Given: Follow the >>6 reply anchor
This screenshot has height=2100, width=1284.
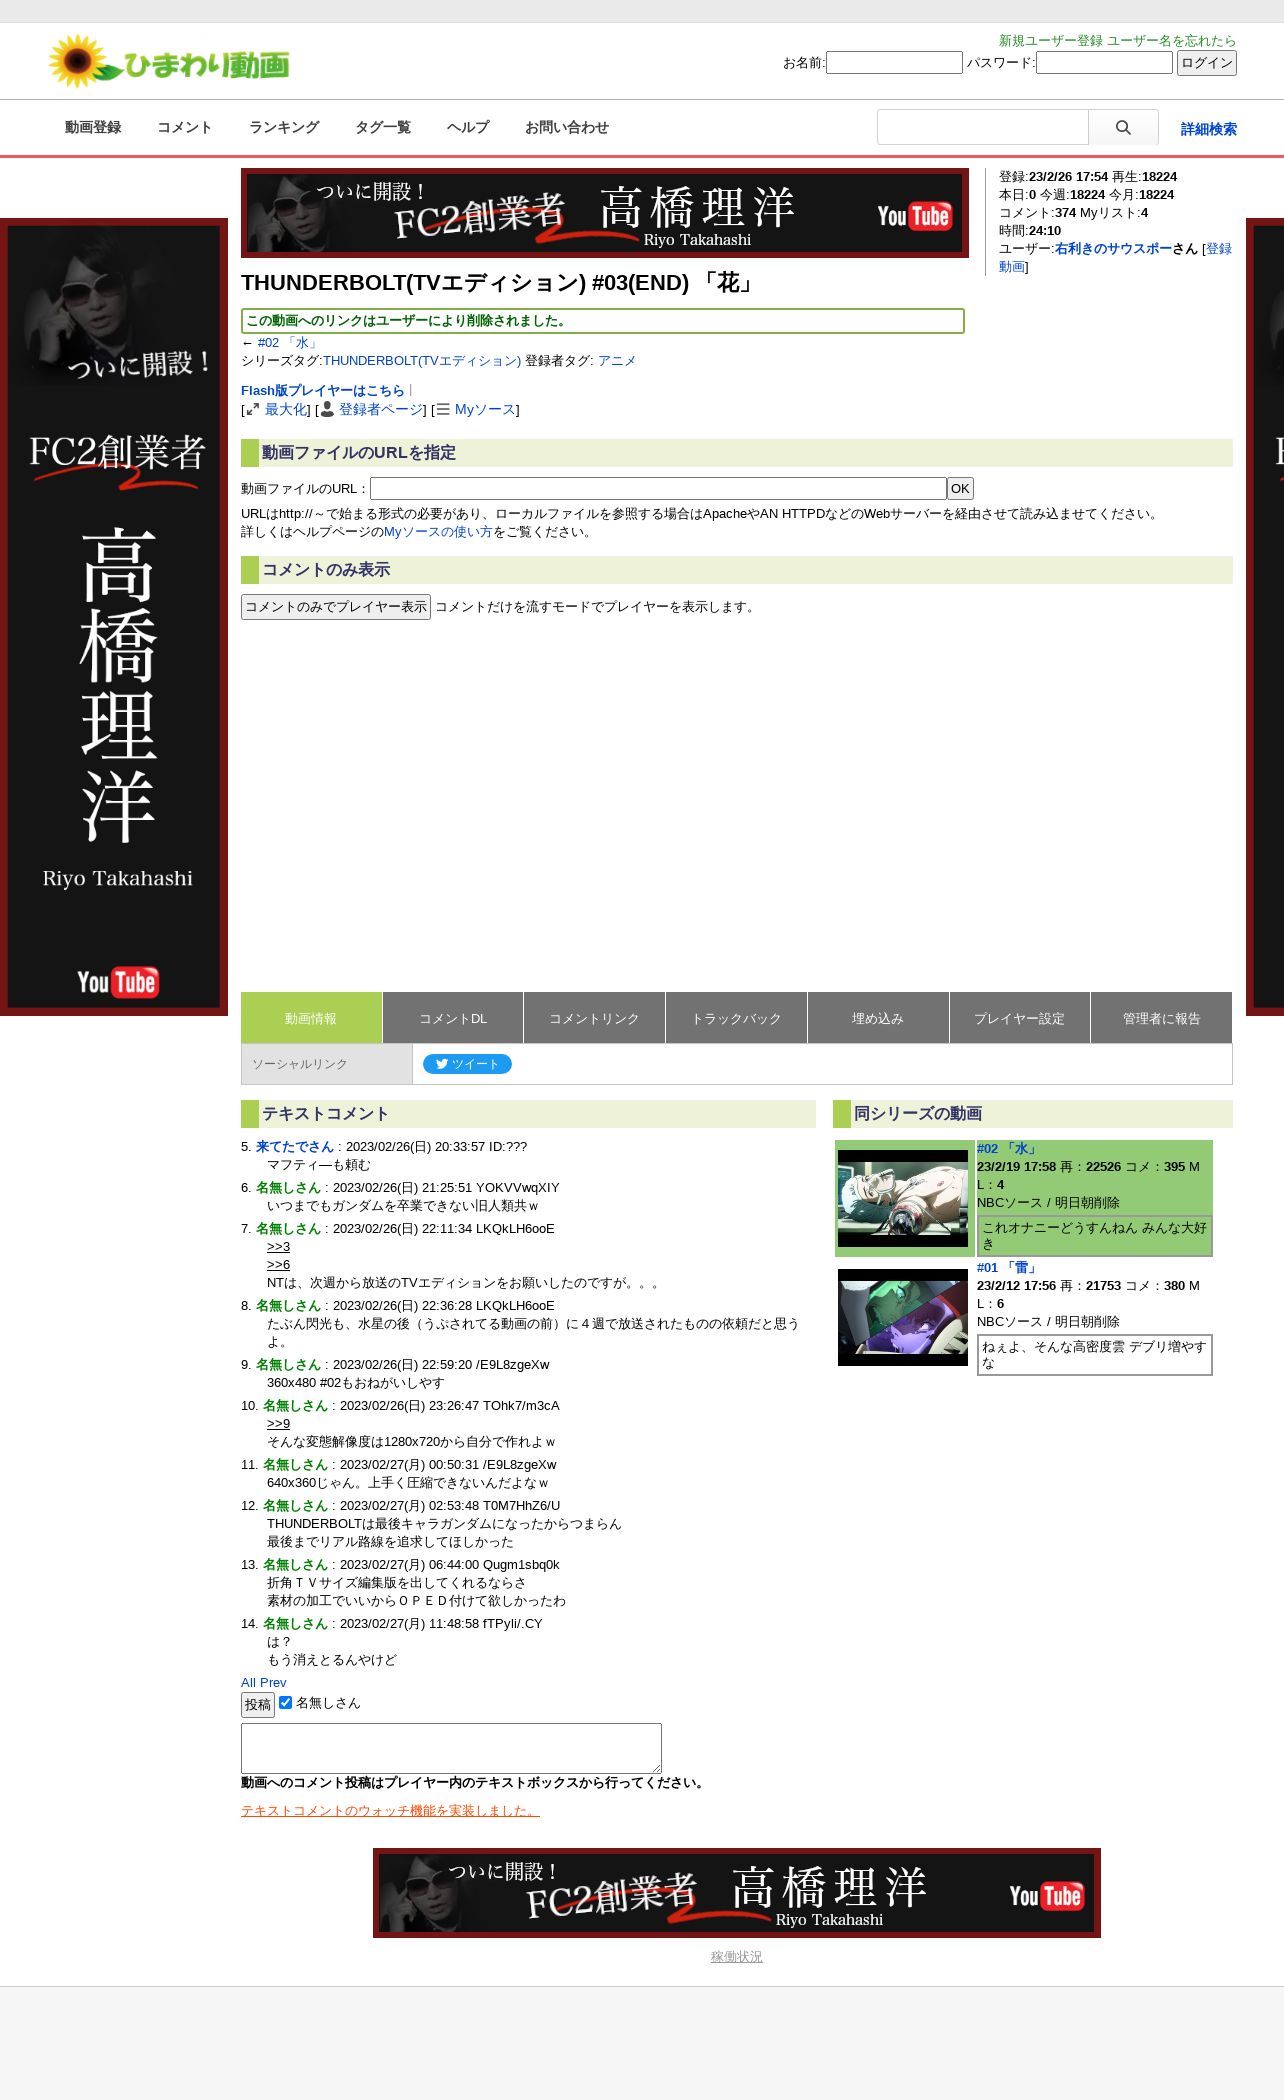Looking at the screenshot, I should coord(278,1265).
